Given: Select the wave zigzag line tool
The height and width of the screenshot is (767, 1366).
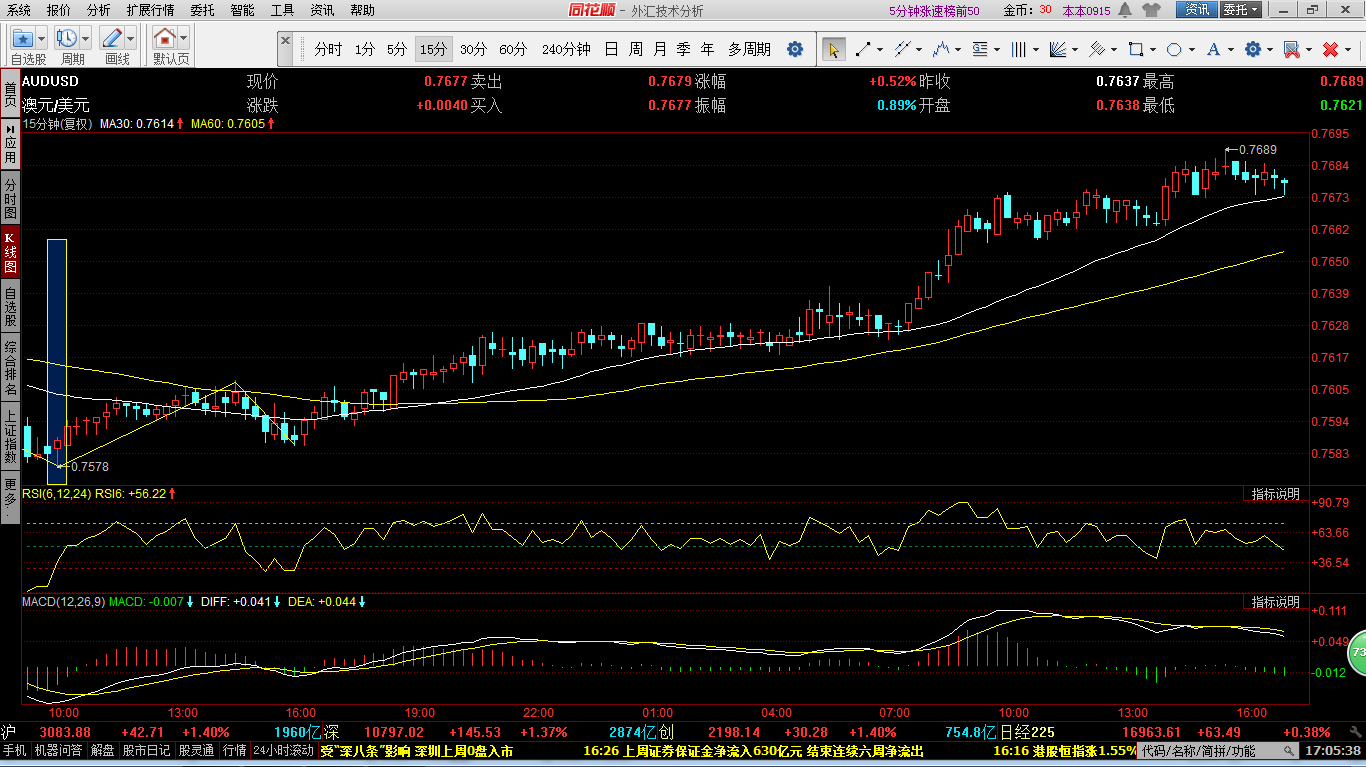Looking at the screenshot, I should 941,49.
